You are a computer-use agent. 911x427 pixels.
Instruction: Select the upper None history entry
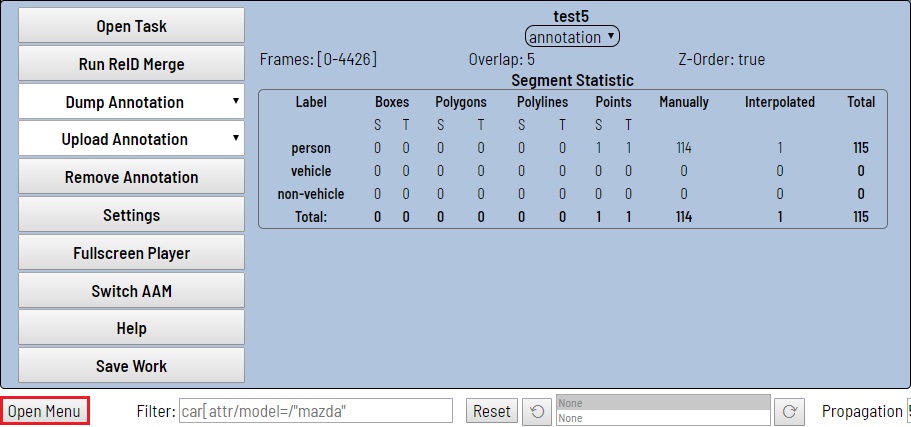click(663, 403)
